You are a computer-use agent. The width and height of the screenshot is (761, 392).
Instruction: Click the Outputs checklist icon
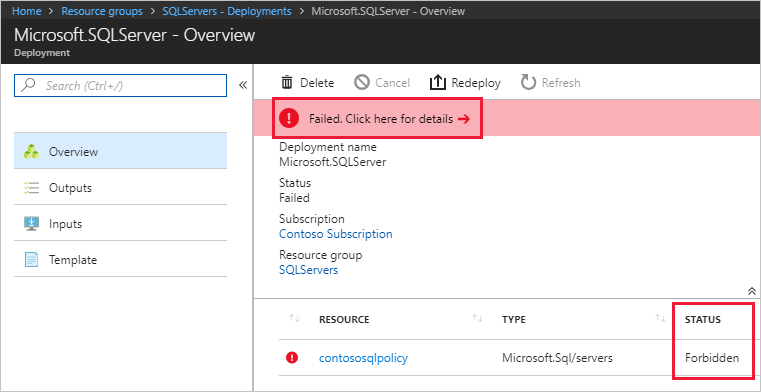[32, 188]
